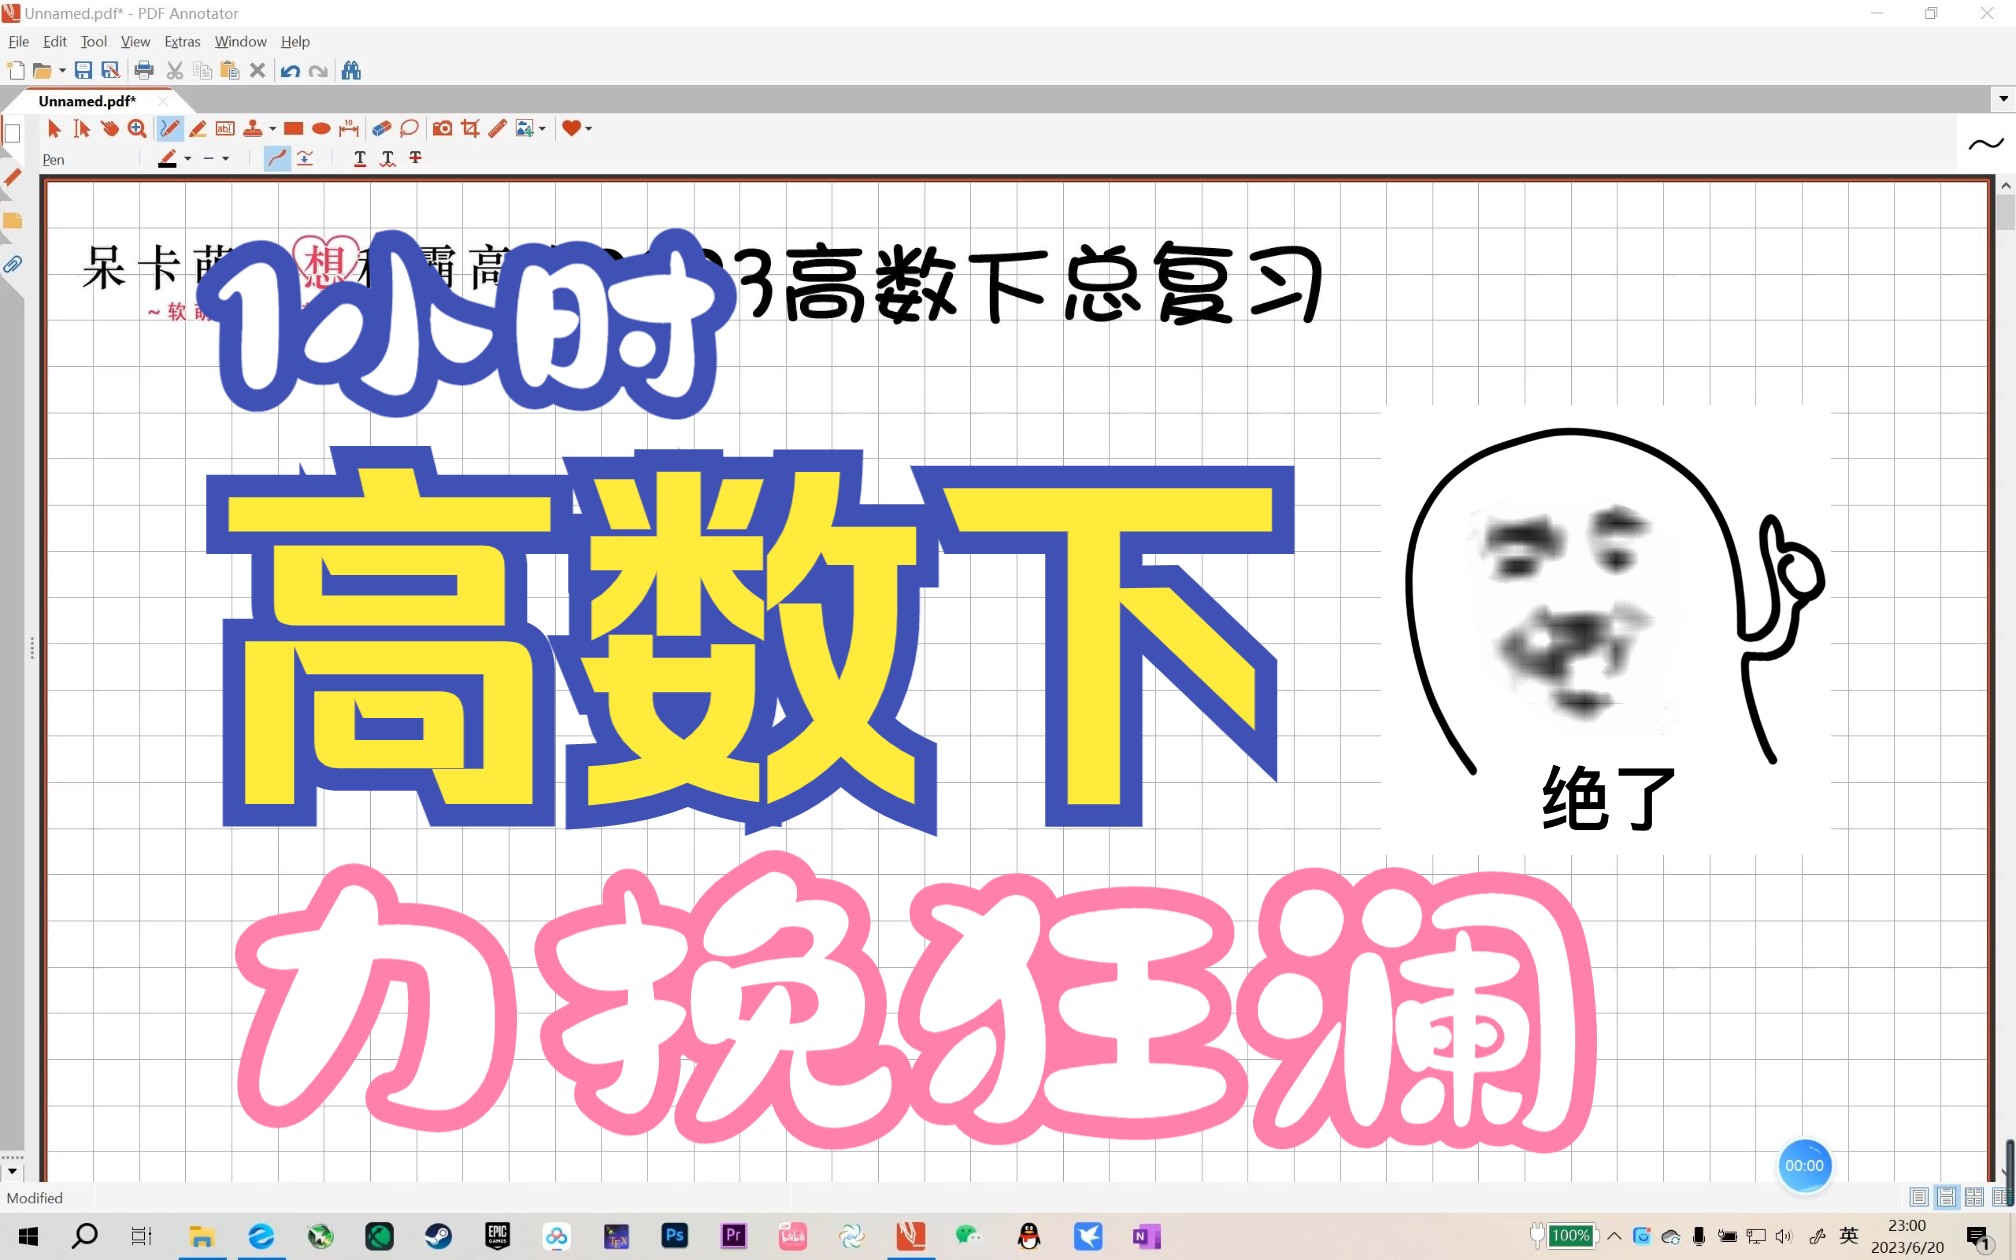Open the pen color dropdown arrow
The height and width of the screenshot is (1260, 2016).
187,159
